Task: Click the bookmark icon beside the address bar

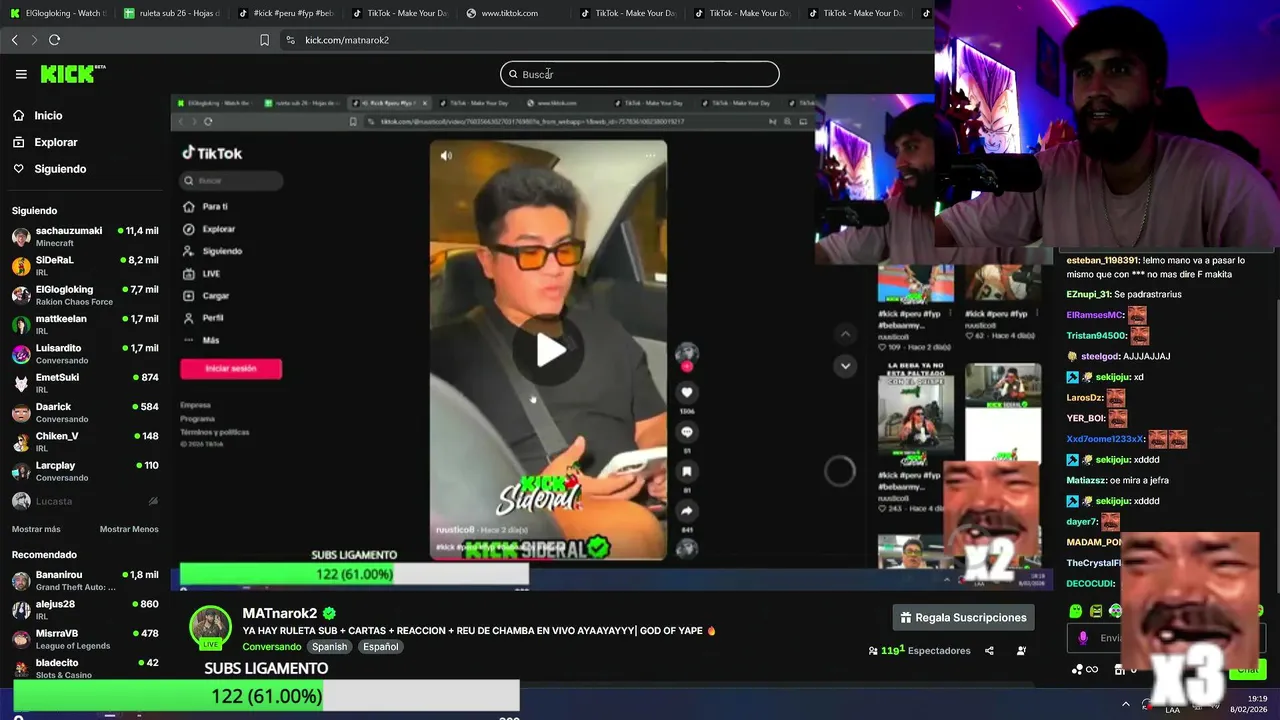Action: point(264,40)
